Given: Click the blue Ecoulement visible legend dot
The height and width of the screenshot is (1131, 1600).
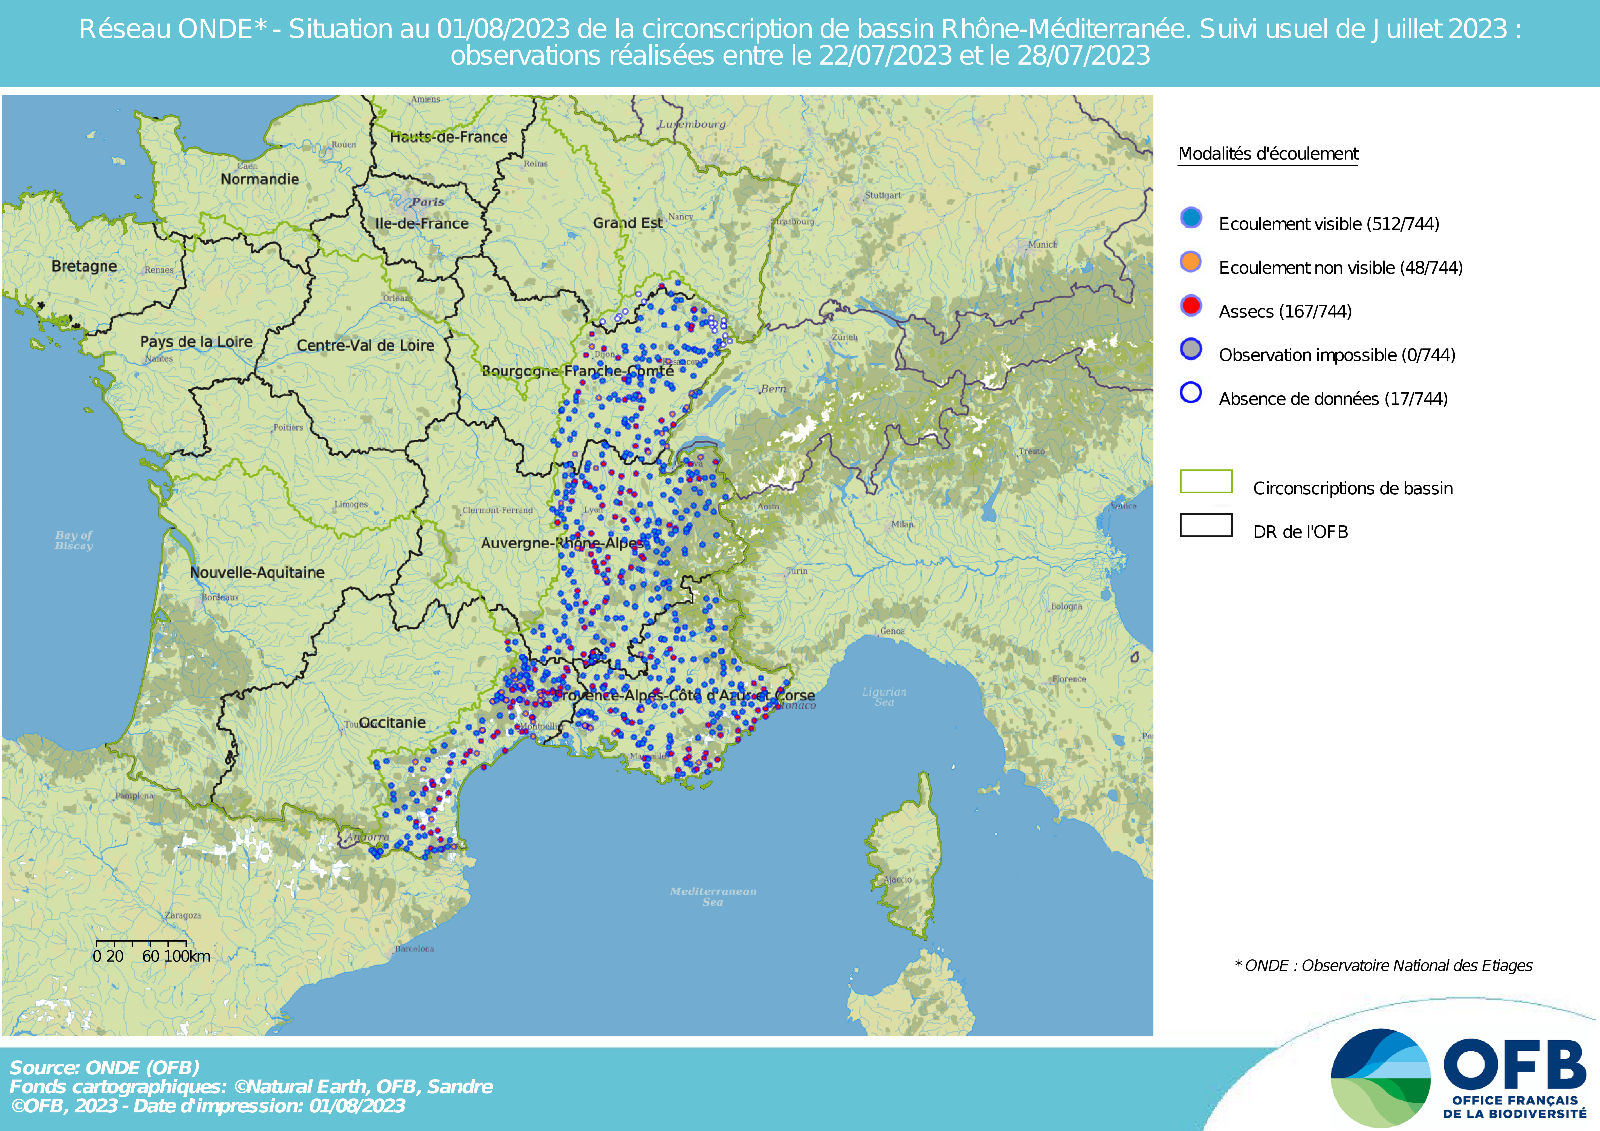Looking at the screenshot, I should pos(1190,218).
